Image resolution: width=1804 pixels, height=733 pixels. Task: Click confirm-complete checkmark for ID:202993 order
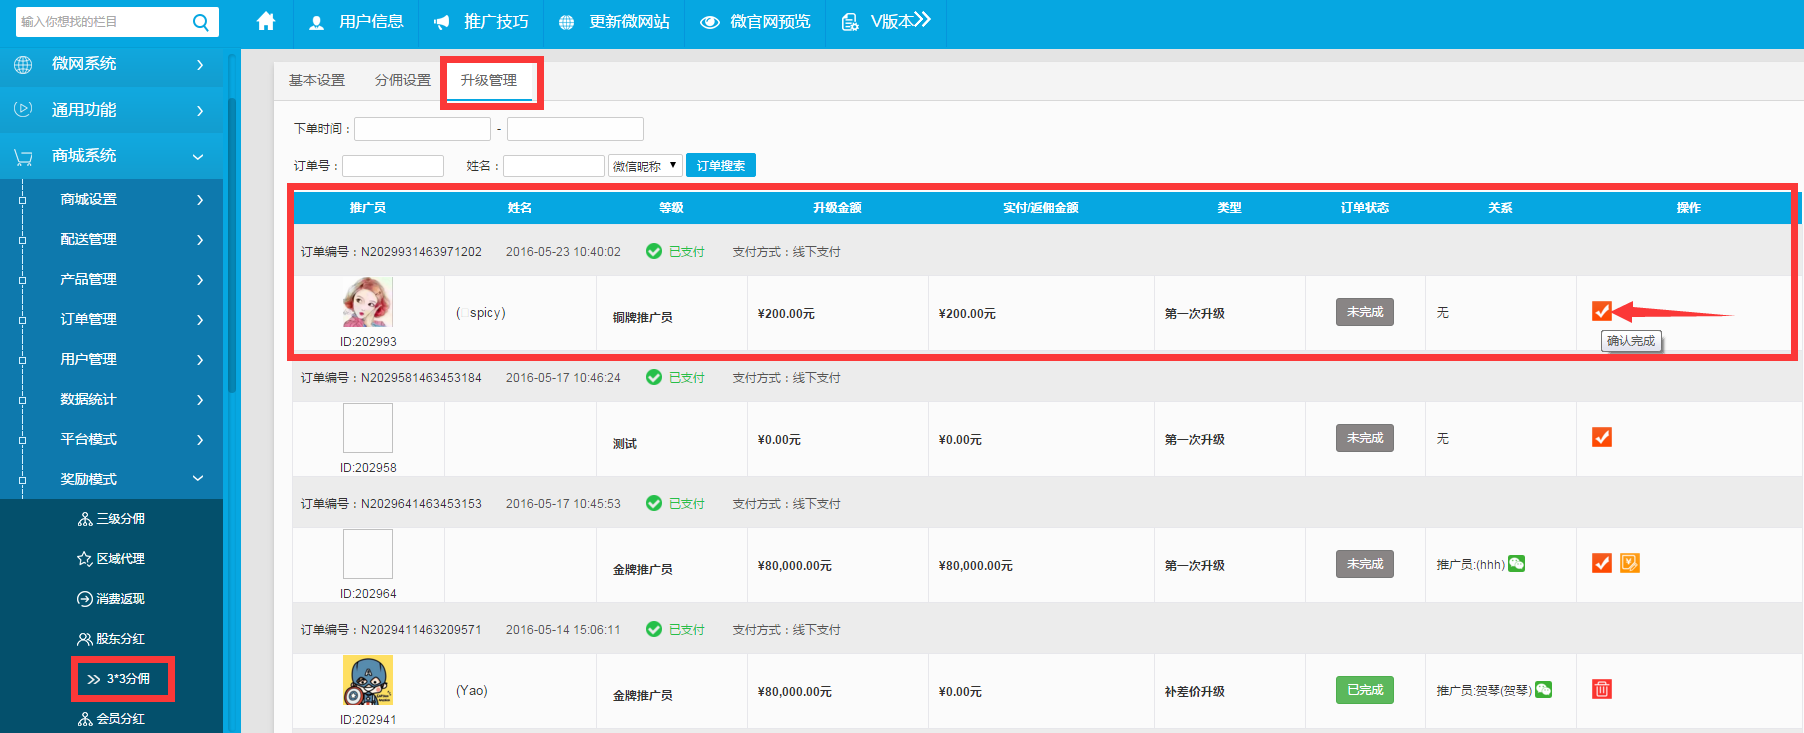pyautogui.click(x=1602, y=311)
